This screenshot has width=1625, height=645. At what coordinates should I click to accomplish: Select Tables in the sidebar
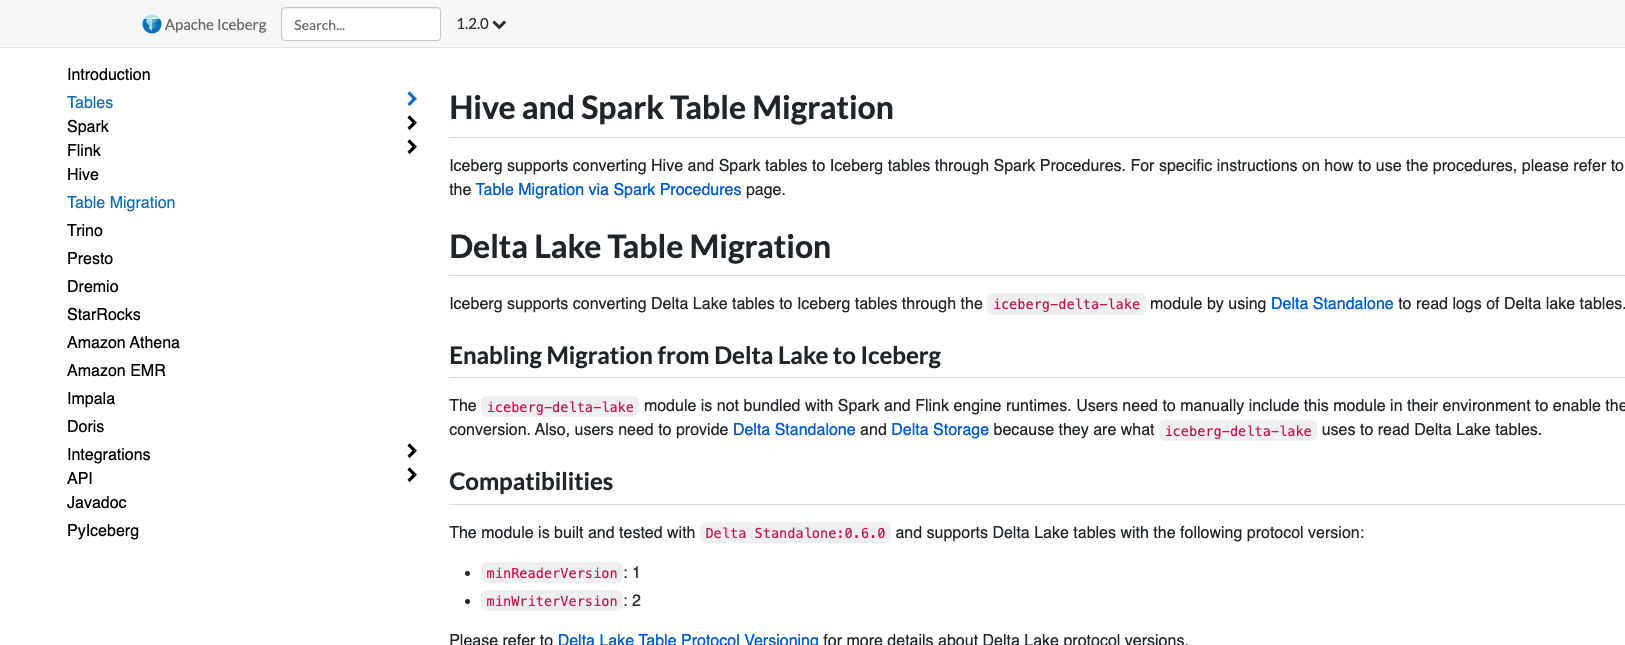click(90, 102)
